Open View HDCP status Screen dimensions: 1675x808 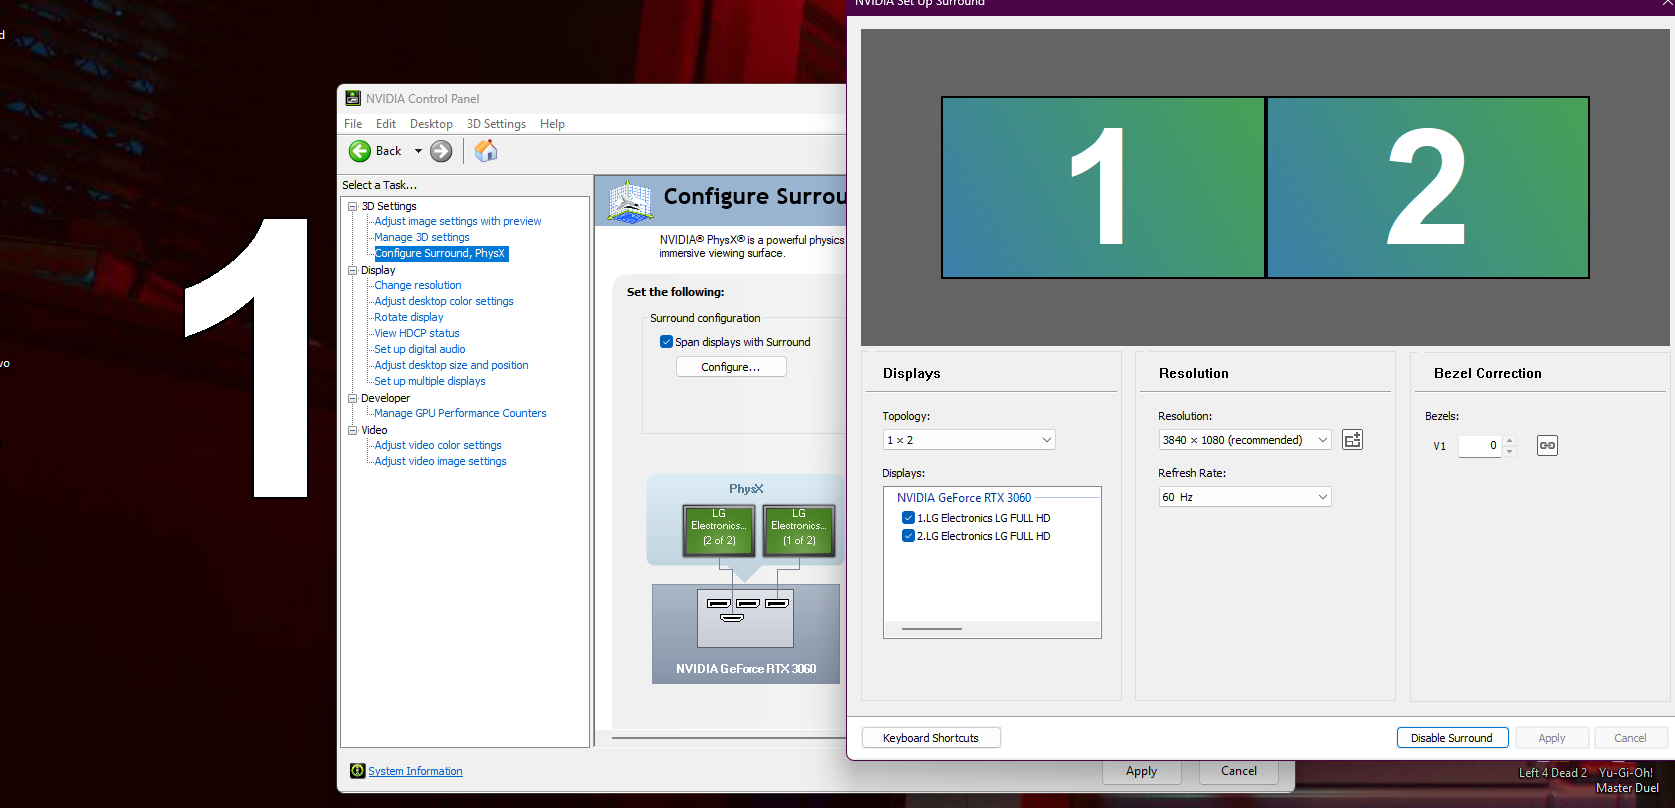[417, 333]
